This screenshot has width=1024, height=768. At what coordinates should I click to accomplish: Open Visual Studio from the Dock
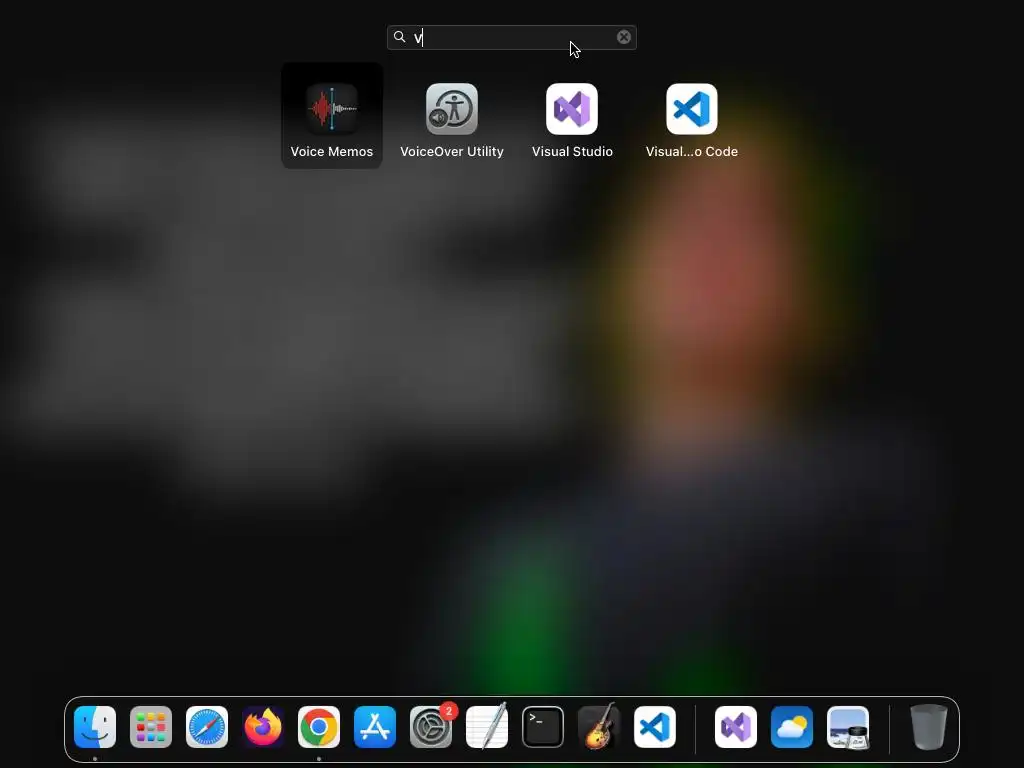click(736, 727)
